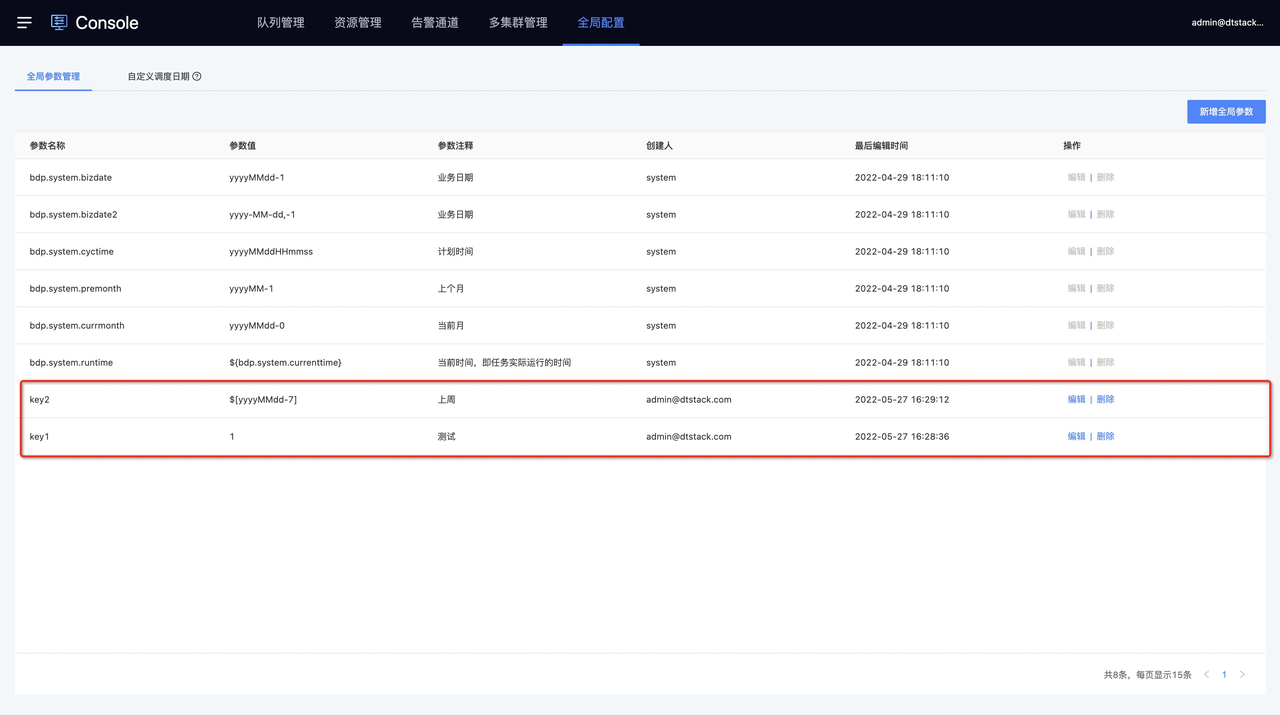Click the 当前时间，即任务实际运行的时间 comment
Viewport: 1280px width, 715px height.
pyautogui.click(x=504, y=362)
